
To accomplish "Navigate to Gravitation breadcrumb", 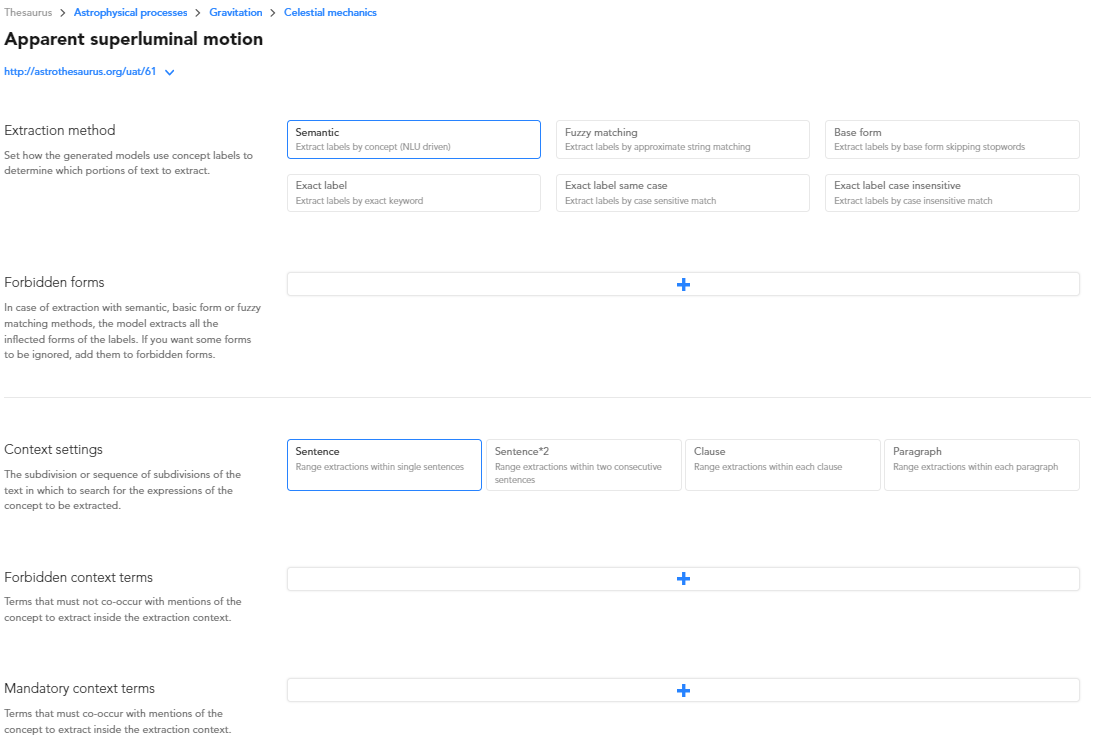I will point(236,13).
